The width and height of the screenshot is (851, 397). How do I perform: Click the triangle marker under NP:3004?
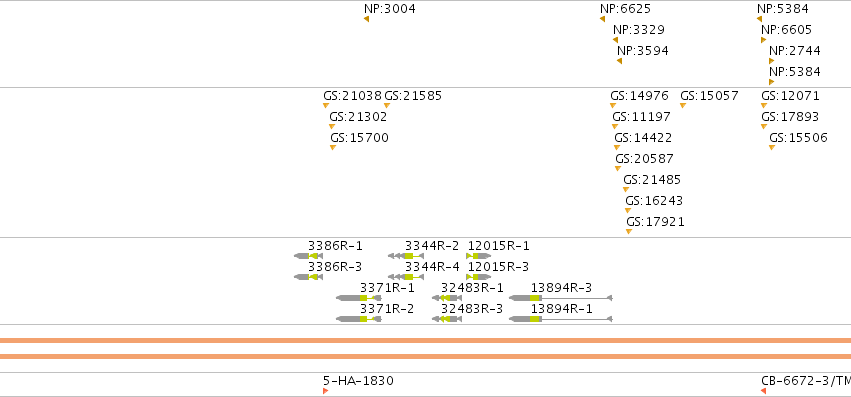[366, 19]
